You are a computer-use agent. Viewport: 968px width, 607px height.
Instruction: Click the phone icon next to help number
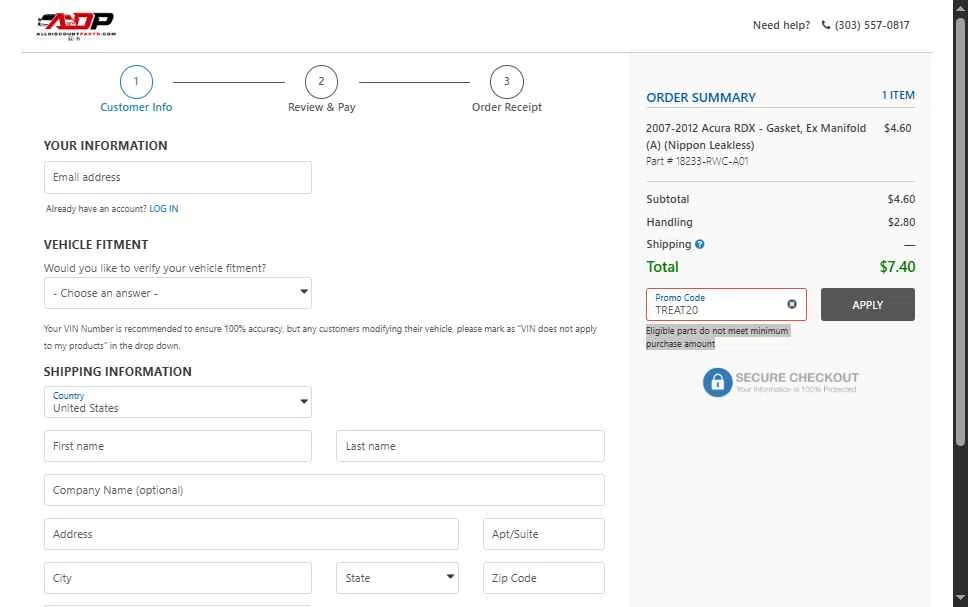825,25
